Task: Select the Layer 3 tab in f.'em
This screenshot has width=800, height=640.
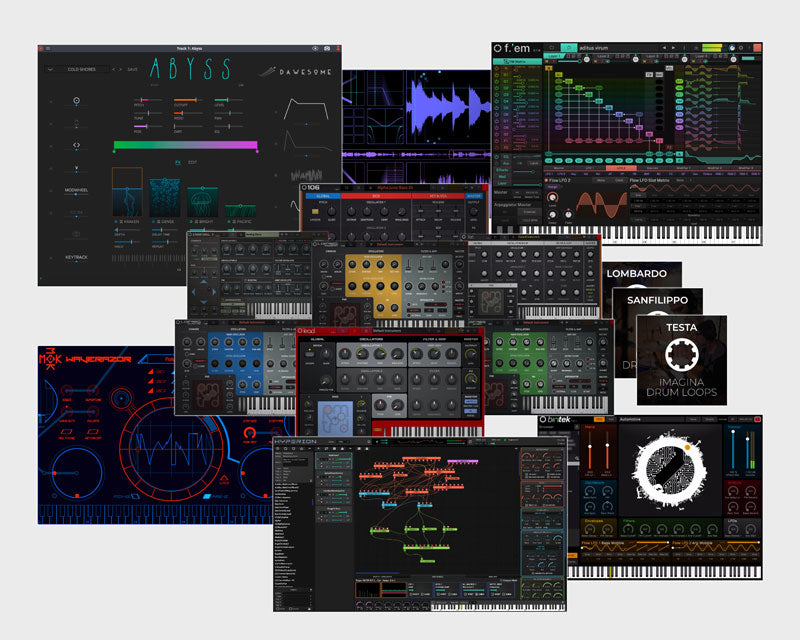Action: click(x=653, y=56)
